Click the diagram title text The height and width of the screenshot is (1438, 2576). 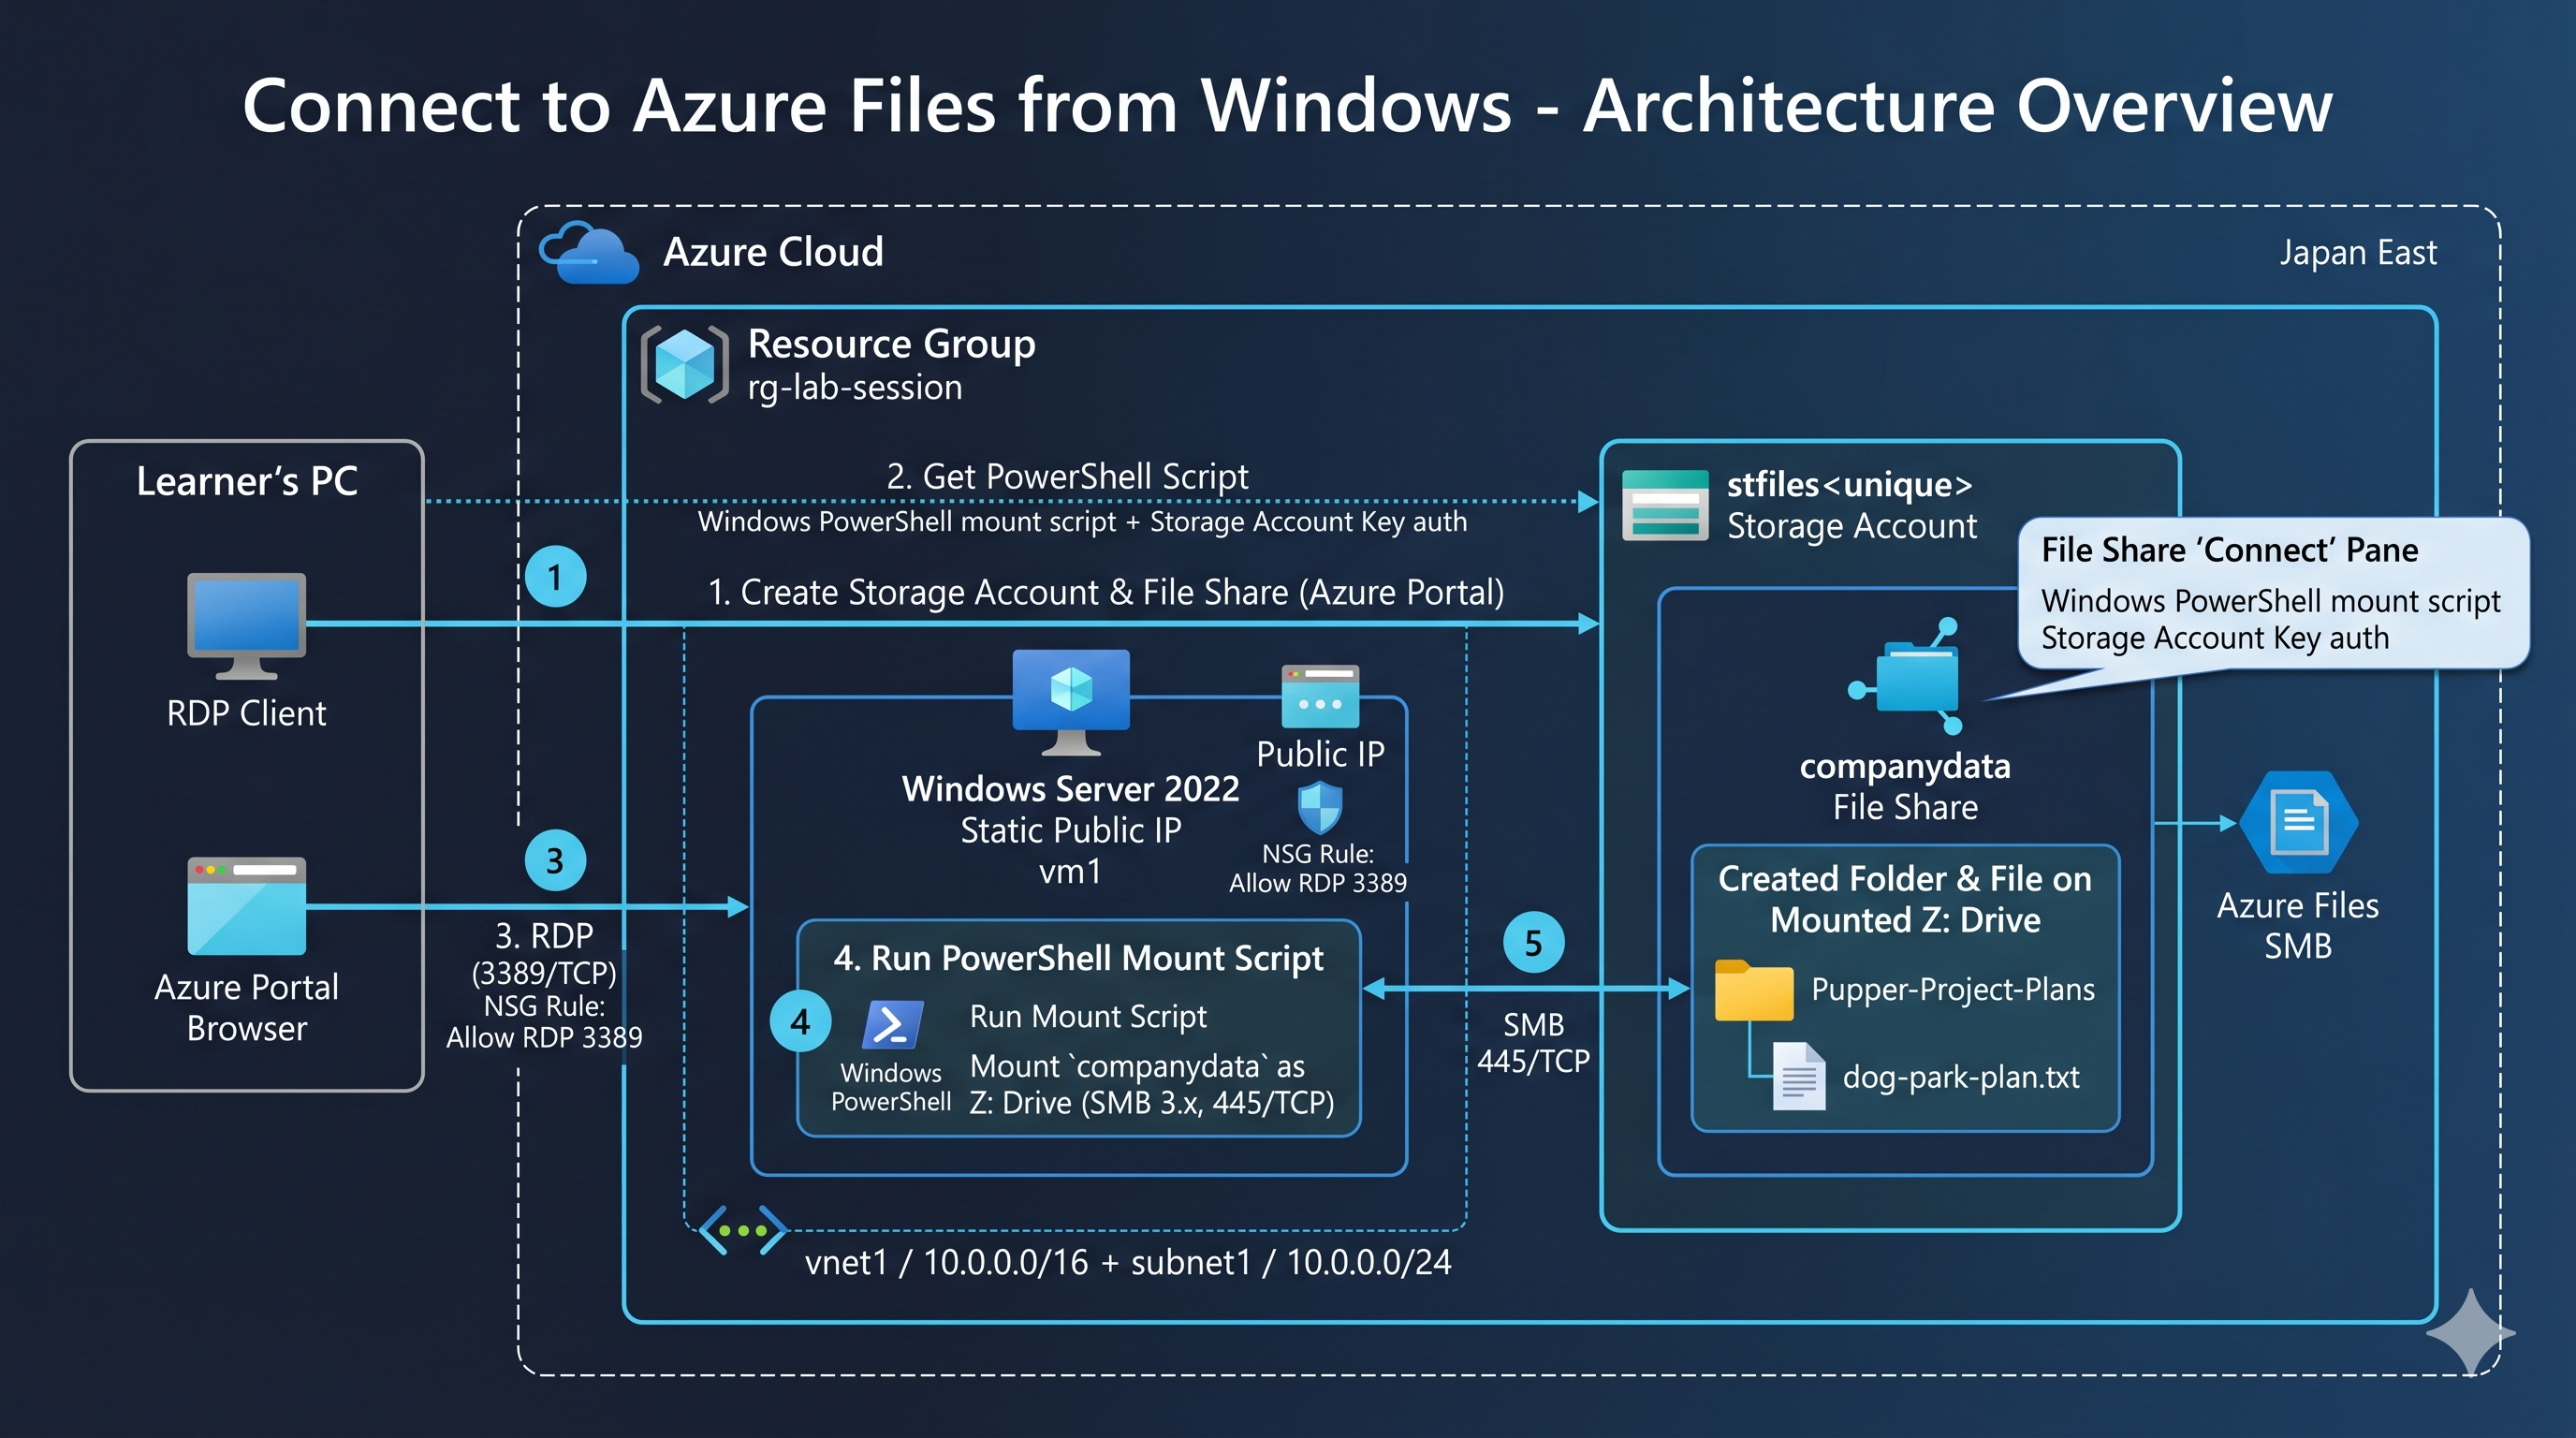pyautogui.click(x=1287, y=106)
